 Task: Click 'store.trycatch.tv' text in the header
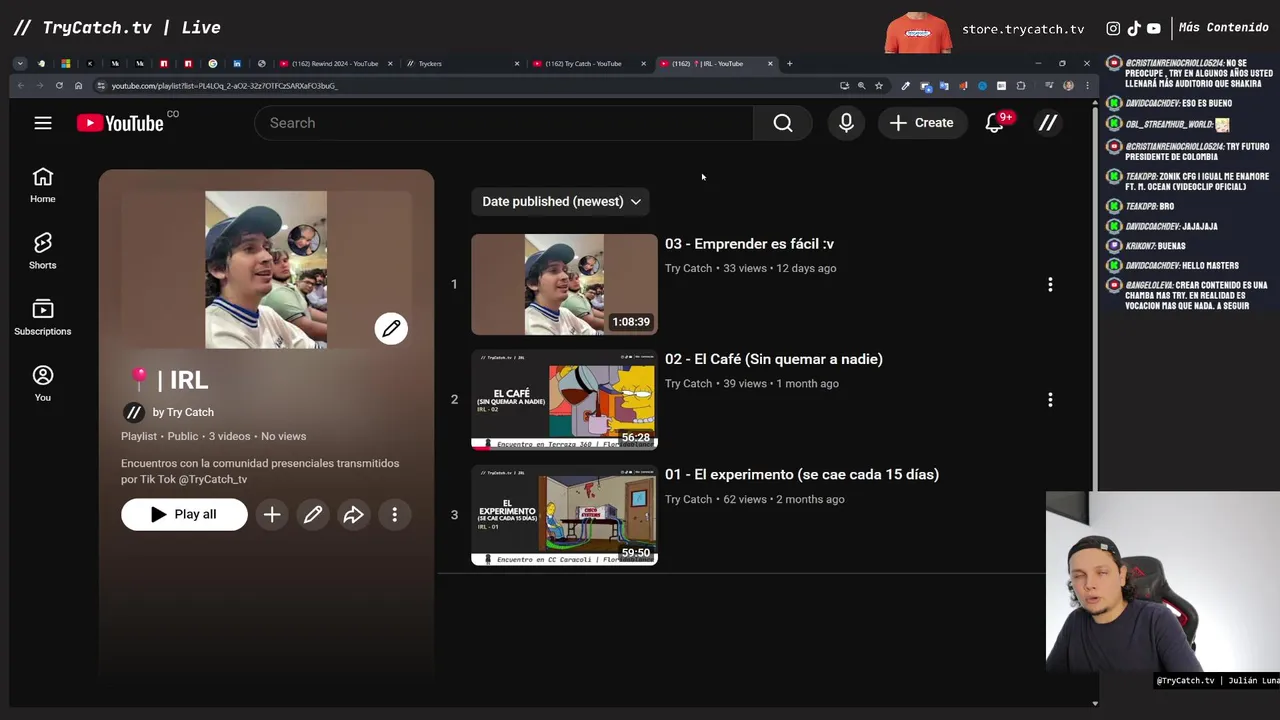click(x=1023, y=29)
